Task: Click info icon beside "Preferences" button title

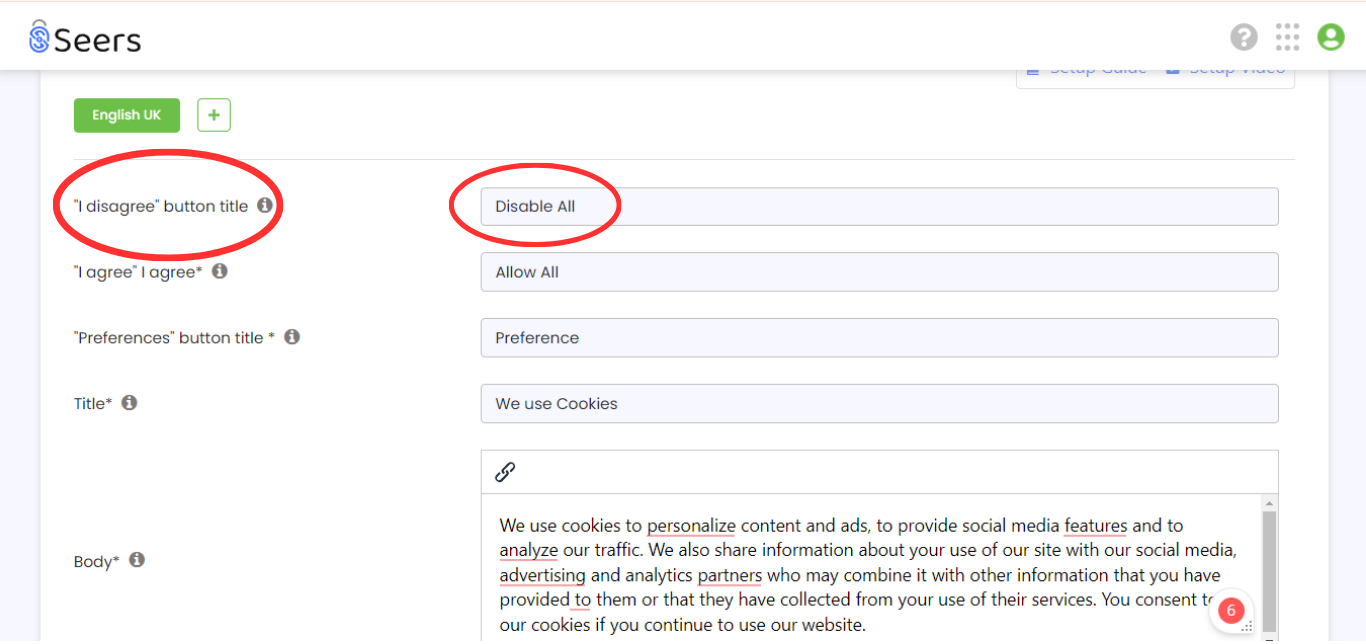Action: (292, 337)
